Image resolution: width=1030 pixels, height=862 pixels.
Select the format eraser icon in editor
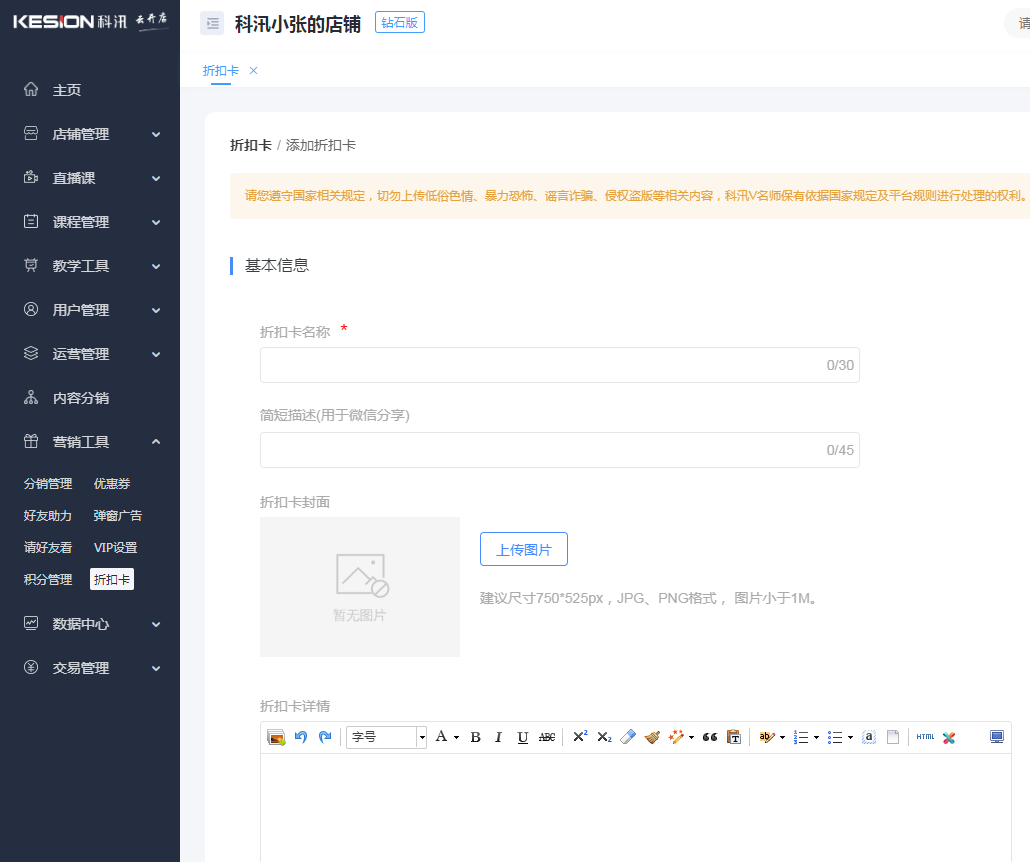click(628, 737)
